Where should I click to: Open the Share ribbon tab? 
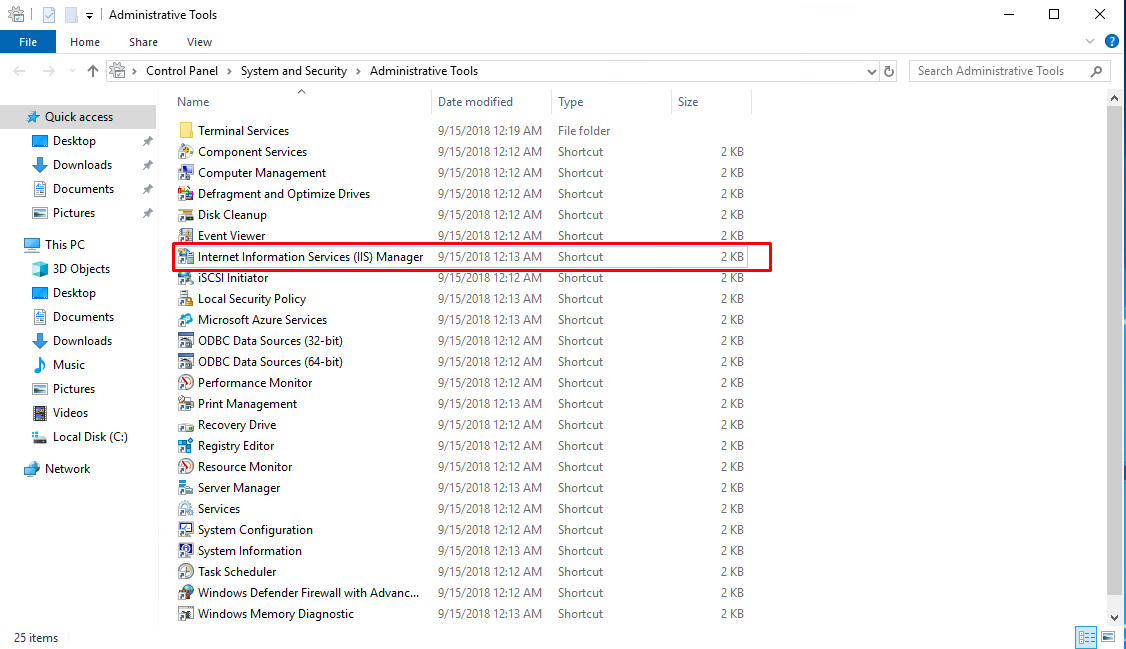[x=143, y=42]
